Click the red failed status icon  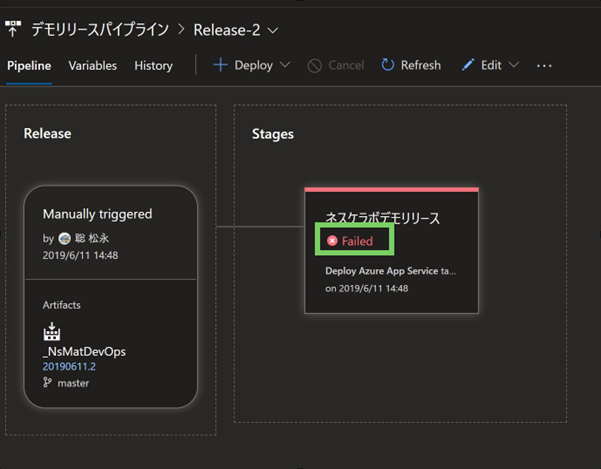click(x=332, y=241)
